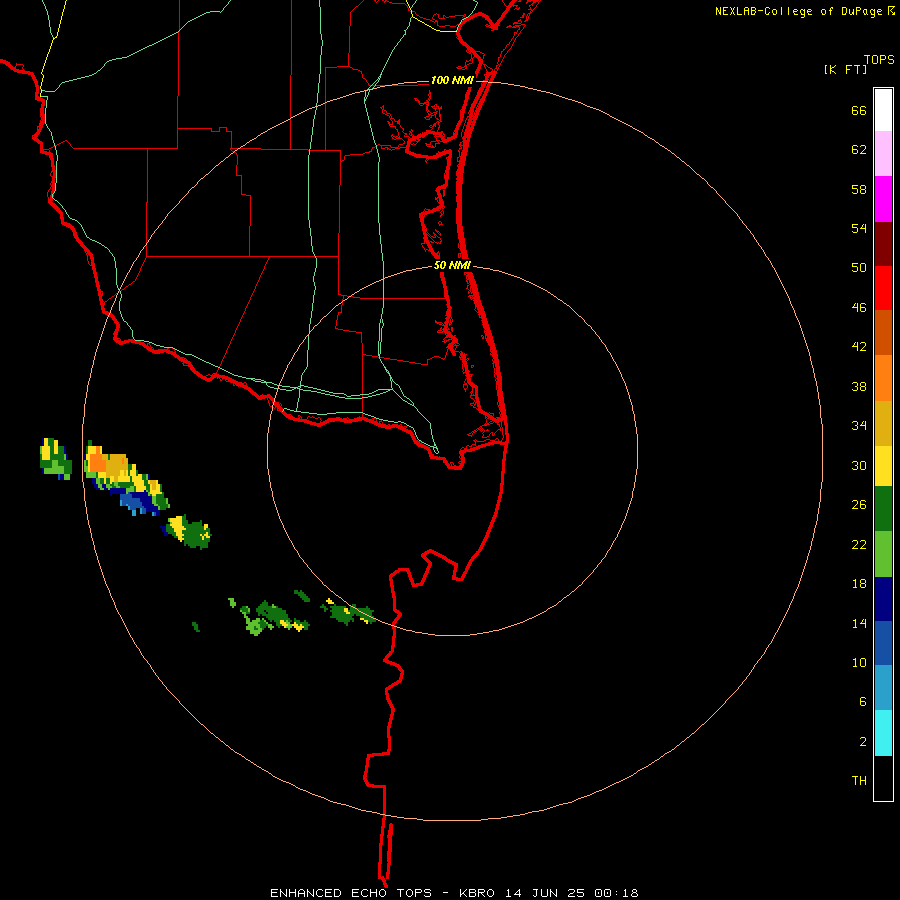Click the 2 legend tick label
900x900 pixels.
click(x=863, y=742)
